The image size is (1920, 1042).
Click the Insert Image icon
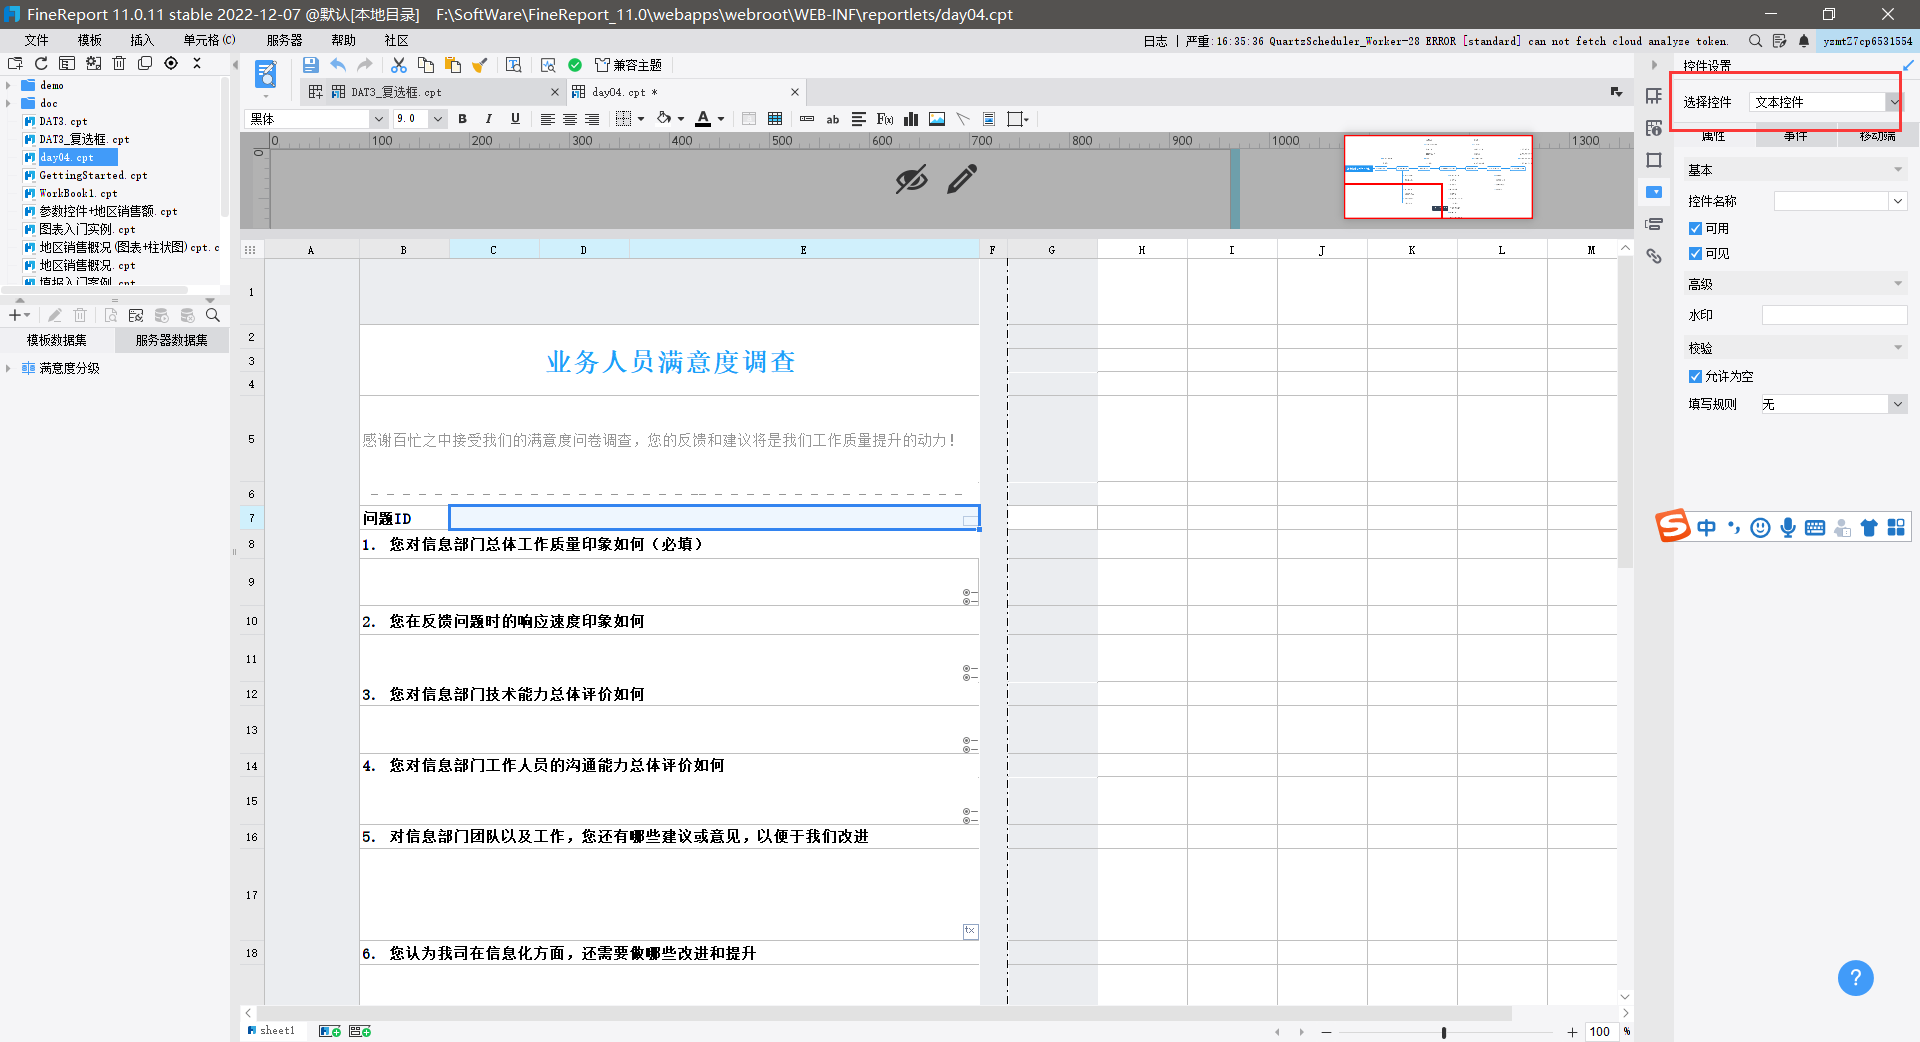pos(937,119)
